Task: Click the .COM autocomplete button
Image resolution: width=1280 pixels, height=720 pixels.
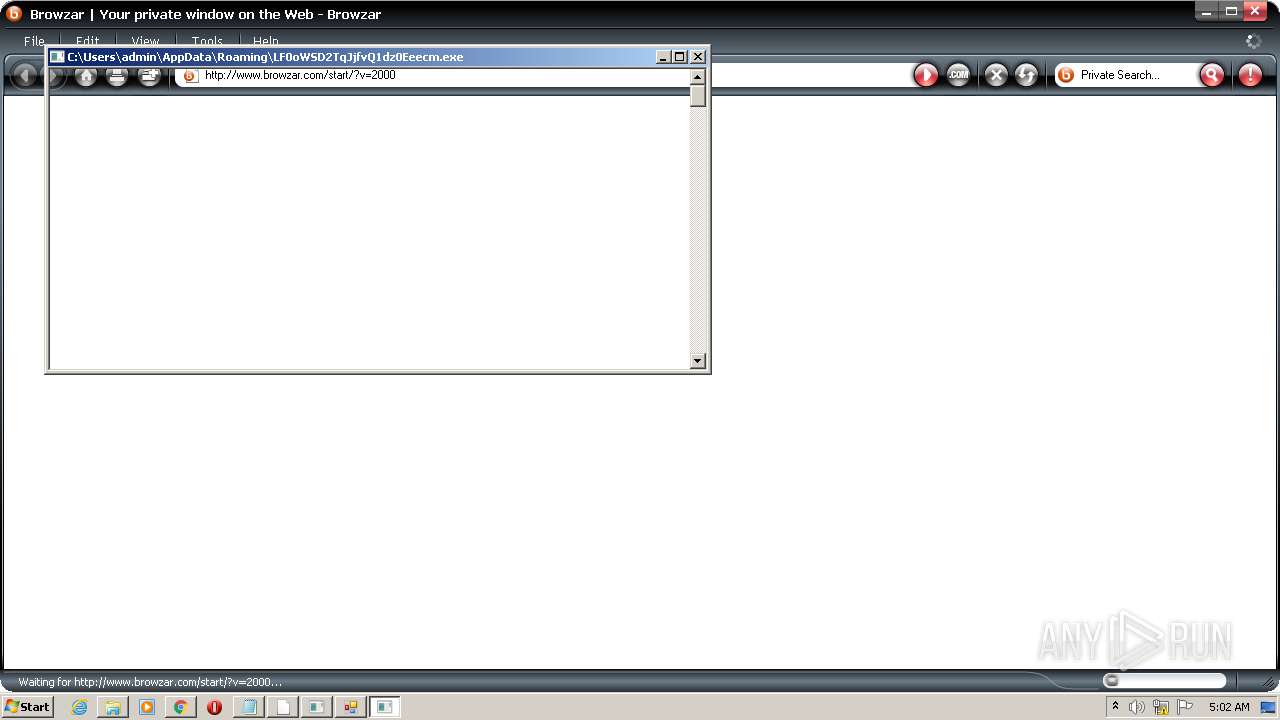Action: click(x=958, y=75)
